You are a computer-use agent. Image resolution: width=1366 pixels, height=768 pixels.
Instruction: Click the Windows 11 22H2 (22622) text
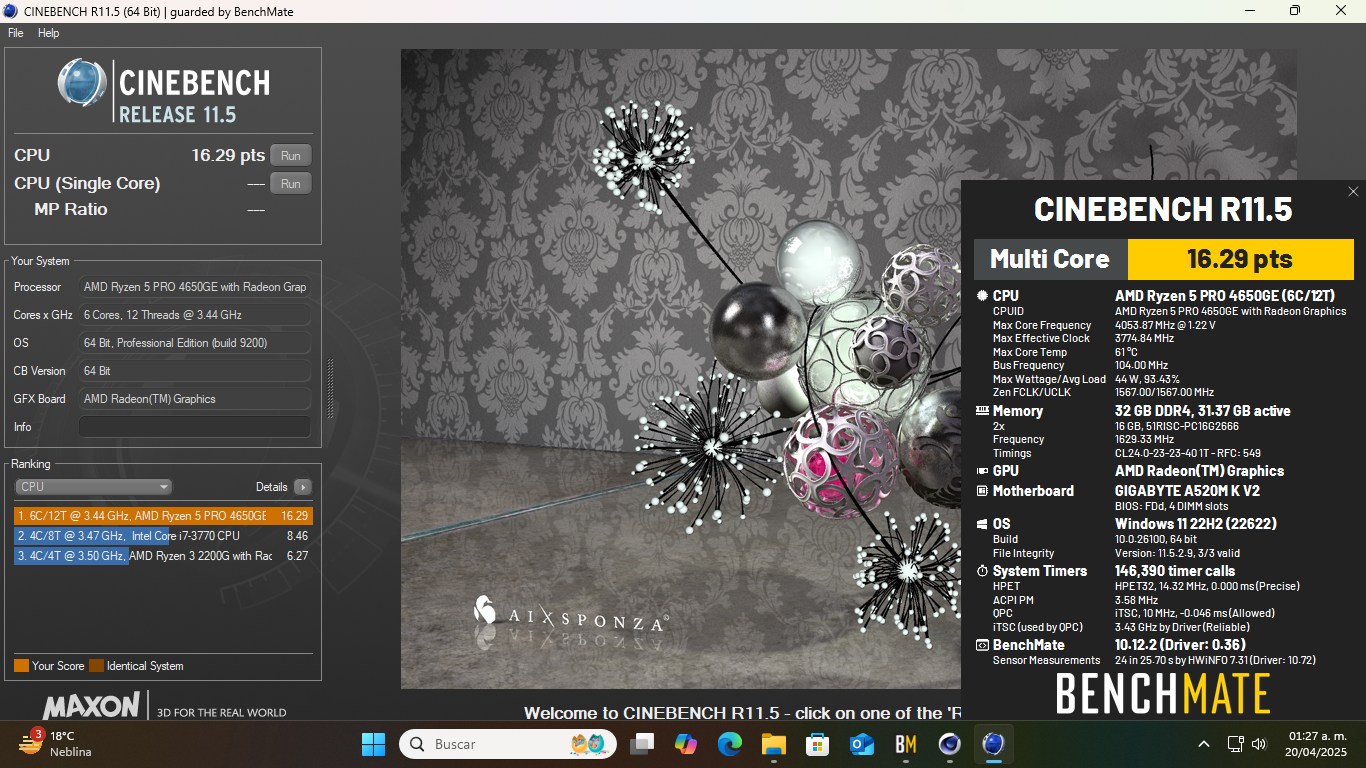[x=1196, y=524]
